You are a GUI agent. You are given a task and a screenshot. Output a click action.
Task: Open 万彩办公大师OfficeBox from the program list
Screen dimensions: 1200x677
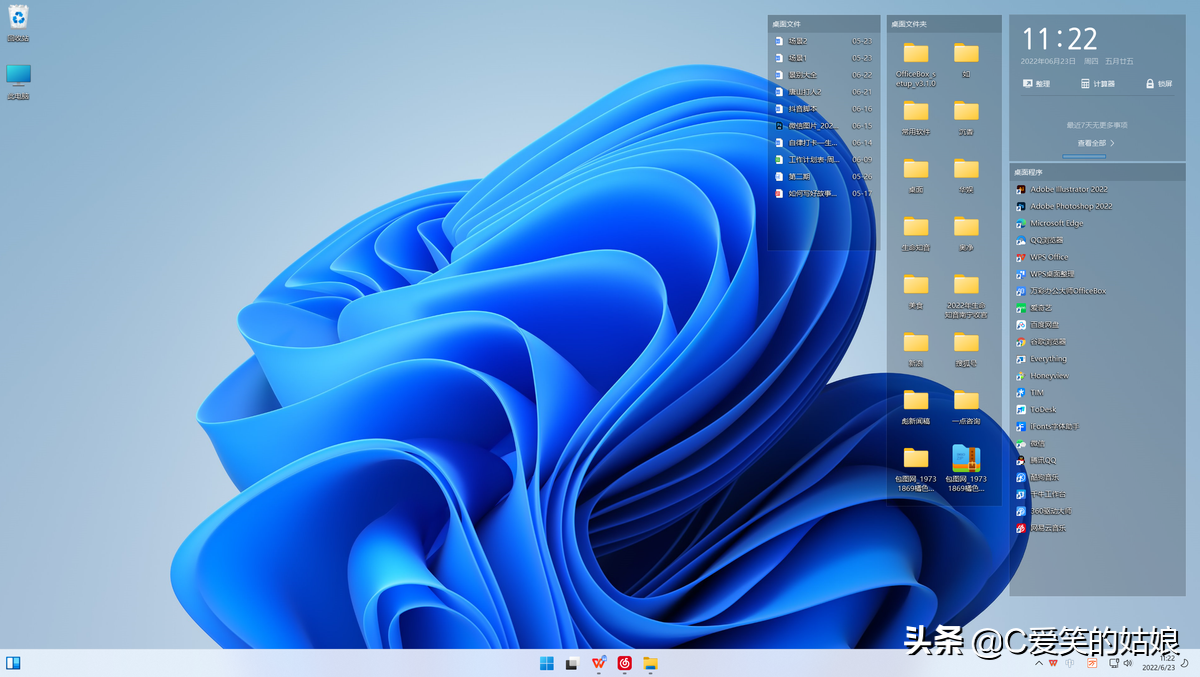[x=1061, y=291]
